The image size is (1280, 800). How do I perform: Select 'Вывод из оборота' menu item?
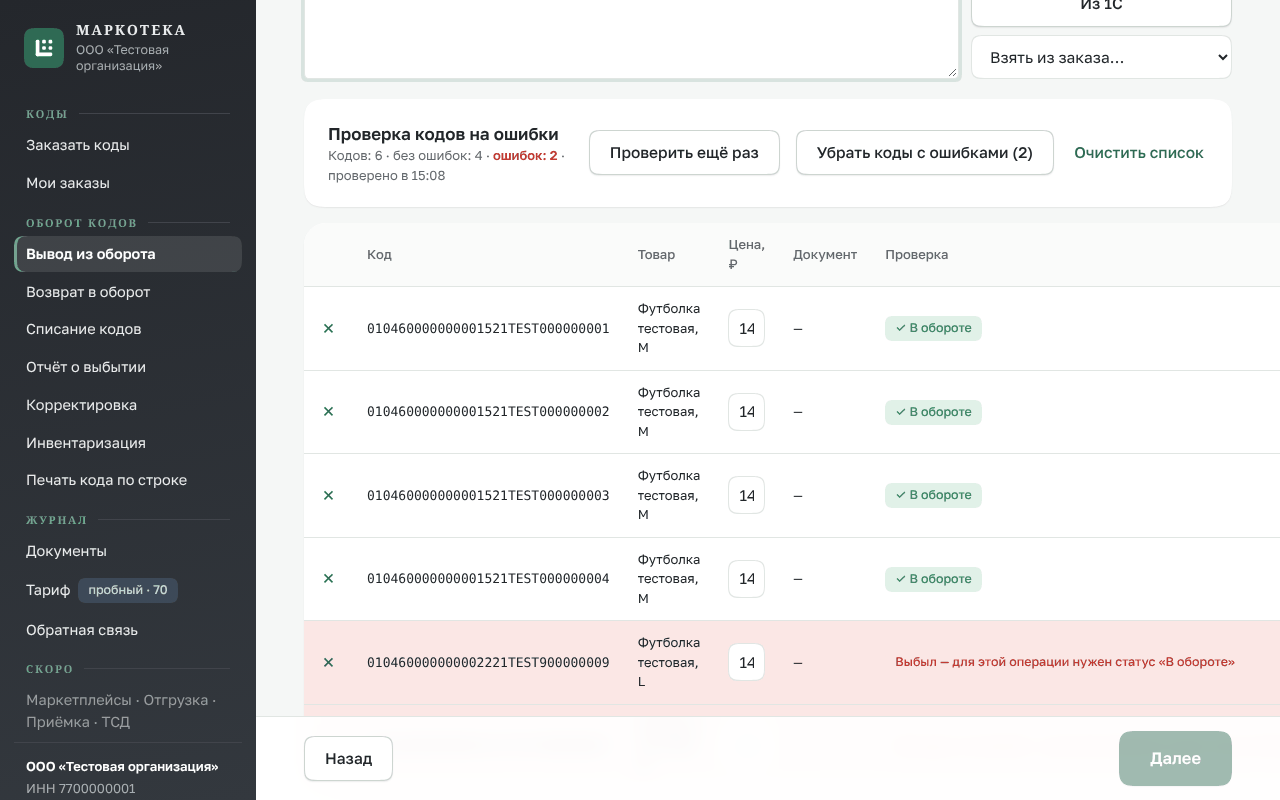click(x=128, y=254)
